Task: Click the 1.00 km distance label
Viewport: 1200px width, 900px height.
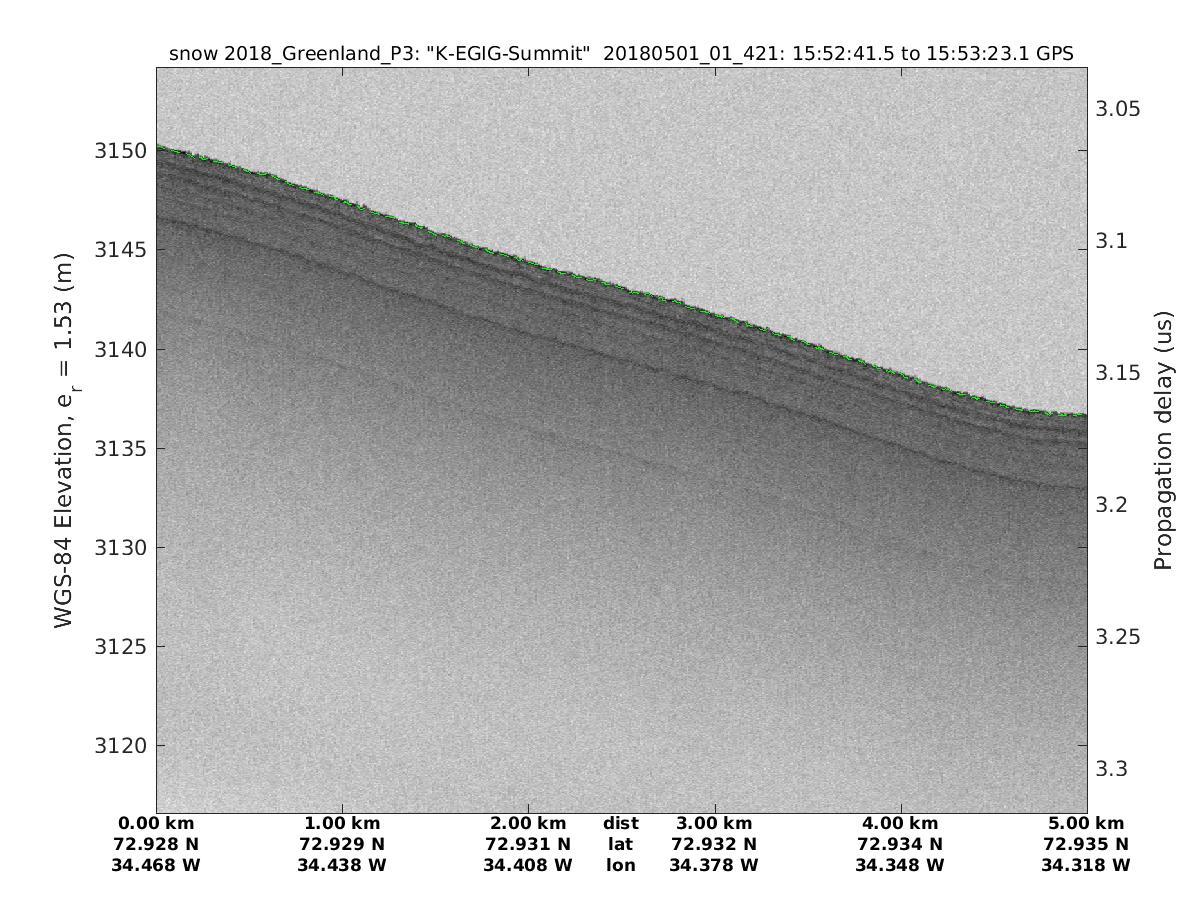Action: click(x=342, y=824)
